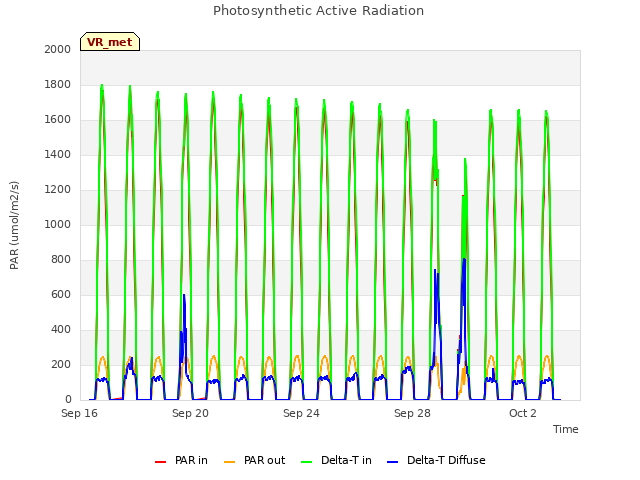
Task: Click the 200 y-axis tick label
Action: tap(61, 364)
